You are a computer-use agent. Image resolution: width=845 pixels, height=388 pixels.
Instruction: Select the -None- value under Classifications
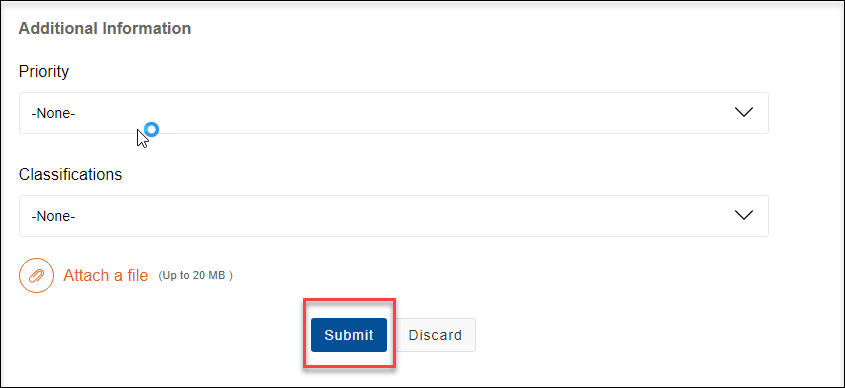(53, 217)
